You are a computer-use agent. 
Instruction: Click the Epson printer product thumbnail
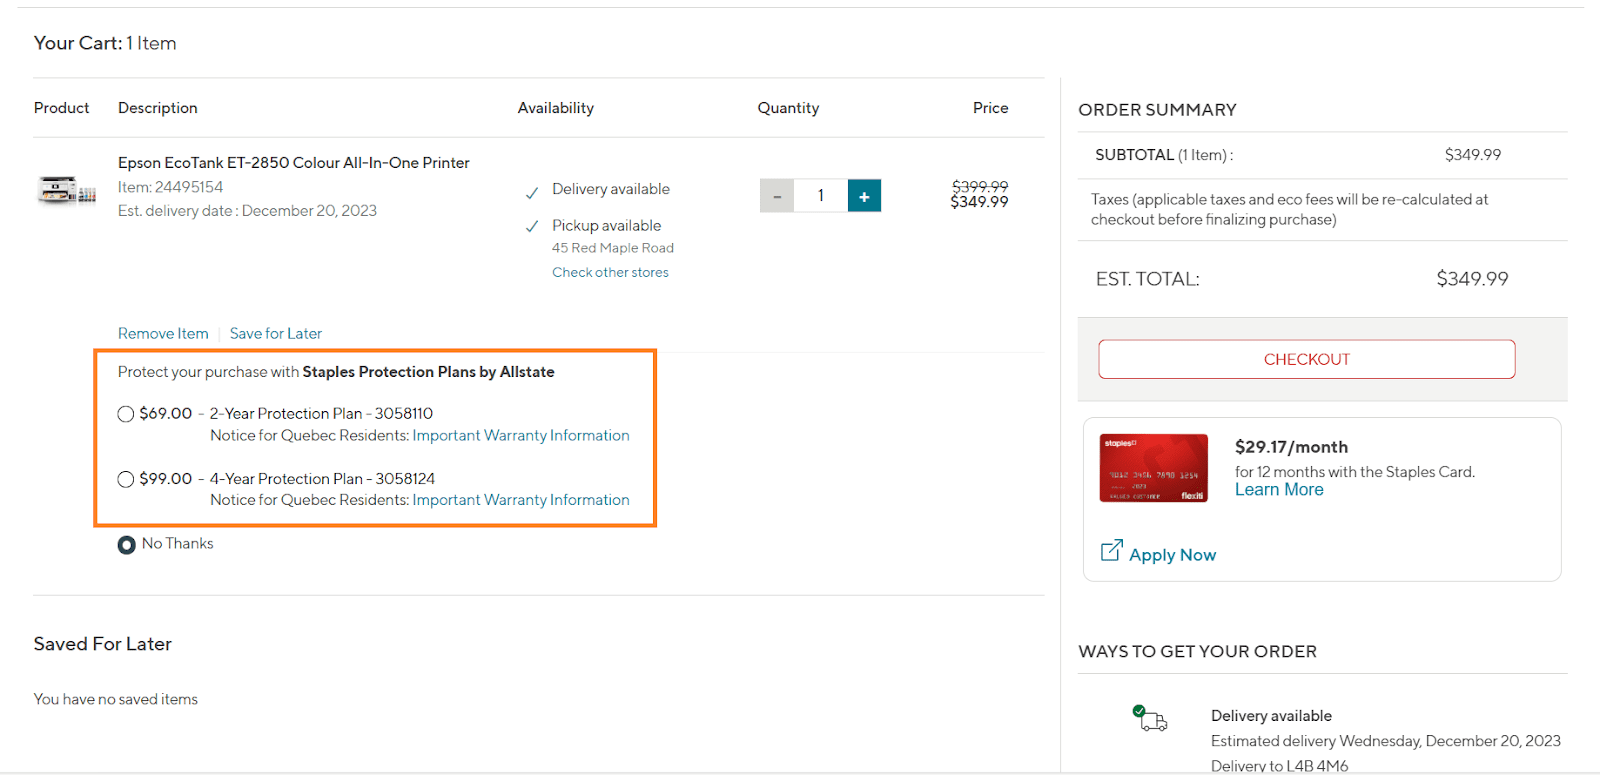66,189
